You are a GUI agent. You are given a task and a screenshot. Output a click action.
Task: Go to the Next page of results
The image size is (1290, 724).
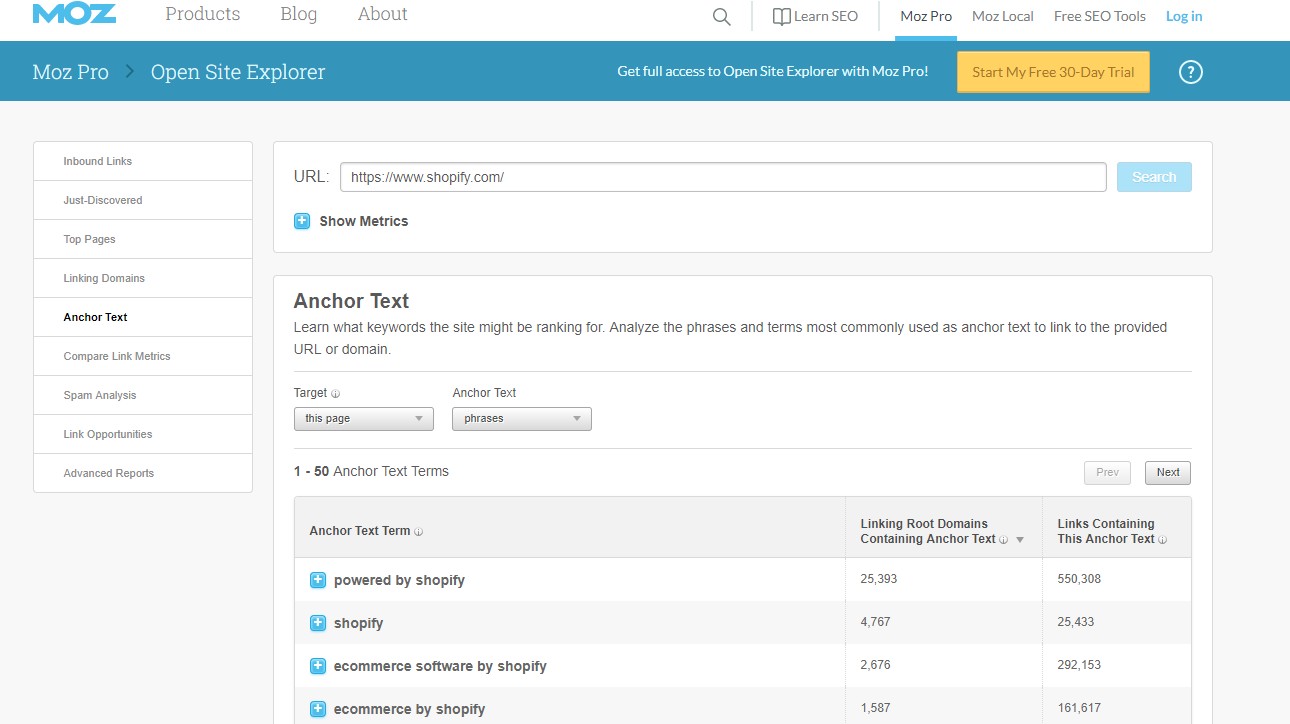point(1168,473)
